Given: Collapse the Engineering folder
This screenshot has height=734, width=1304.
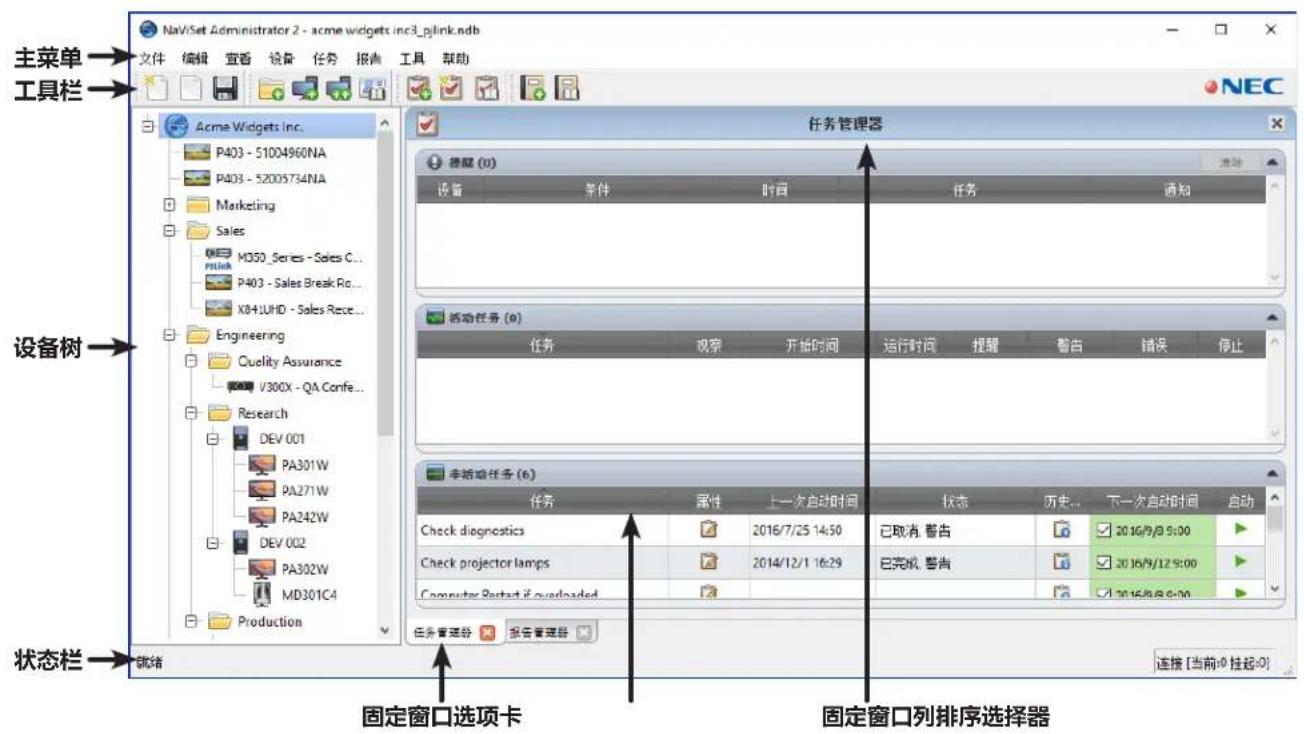Looking at the screenshot, I should click(169, 335).
